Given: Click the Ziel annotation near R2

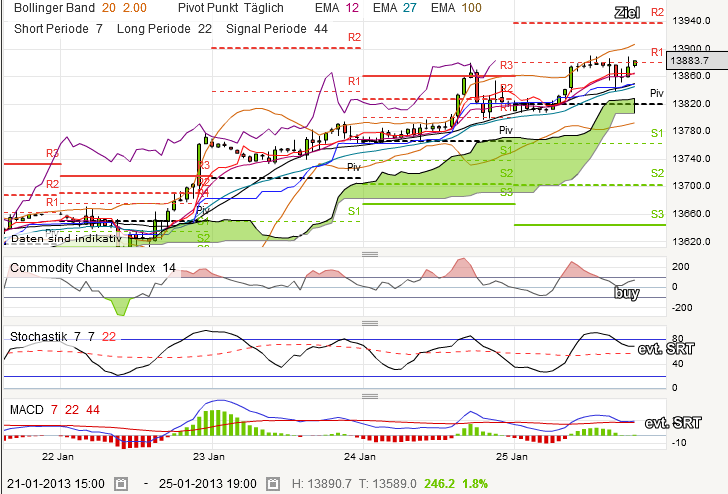Looking at the screenshot, I should click(x=627, y=13).
